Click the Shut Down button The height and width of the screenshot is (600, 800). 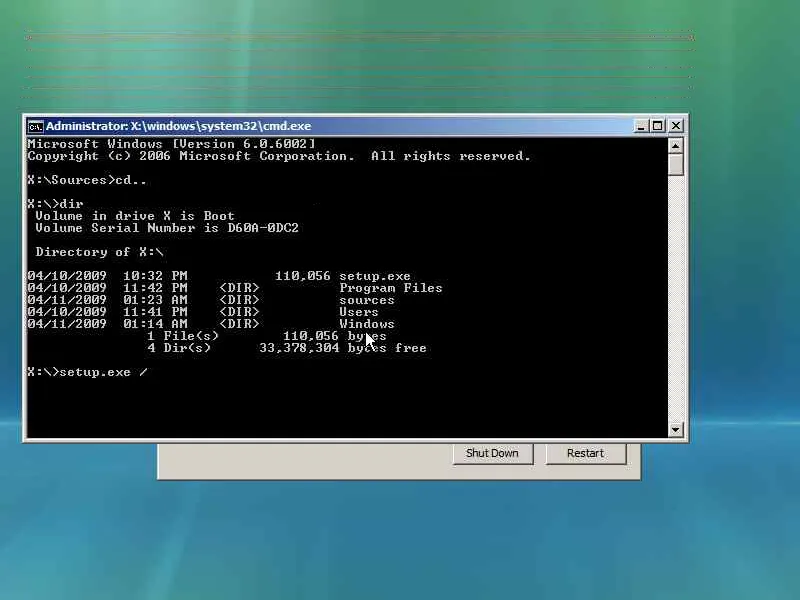point(492,453)
